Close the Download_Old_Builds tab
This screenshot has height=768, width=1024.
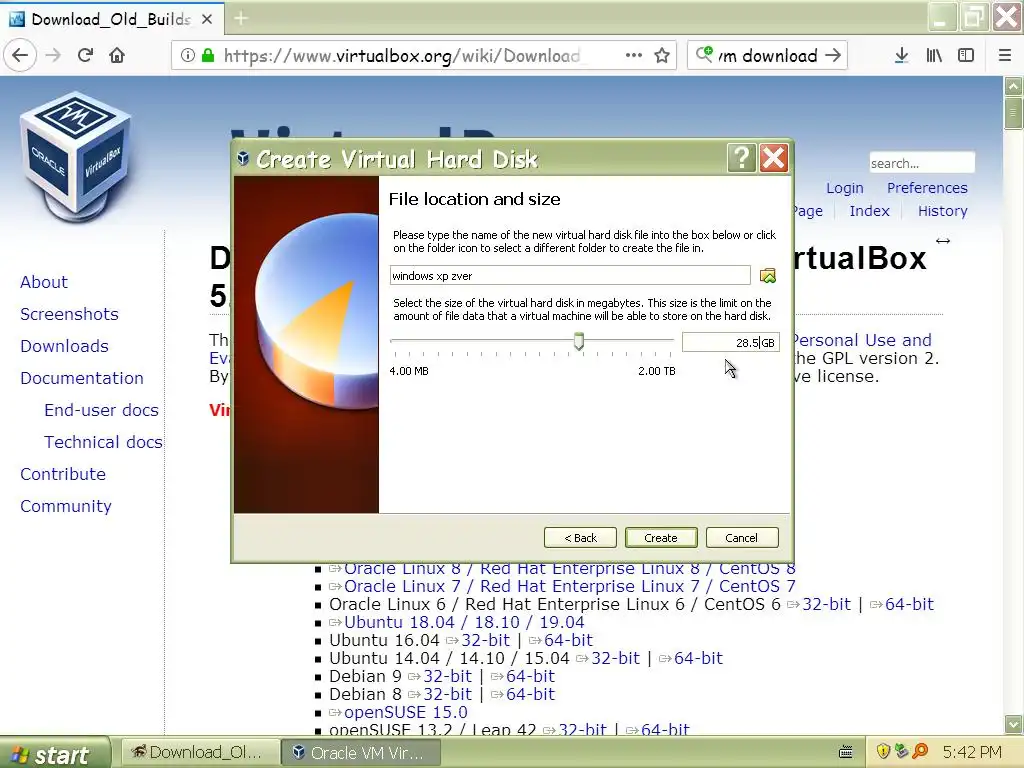pyautogui.click(x=207, y=20)
